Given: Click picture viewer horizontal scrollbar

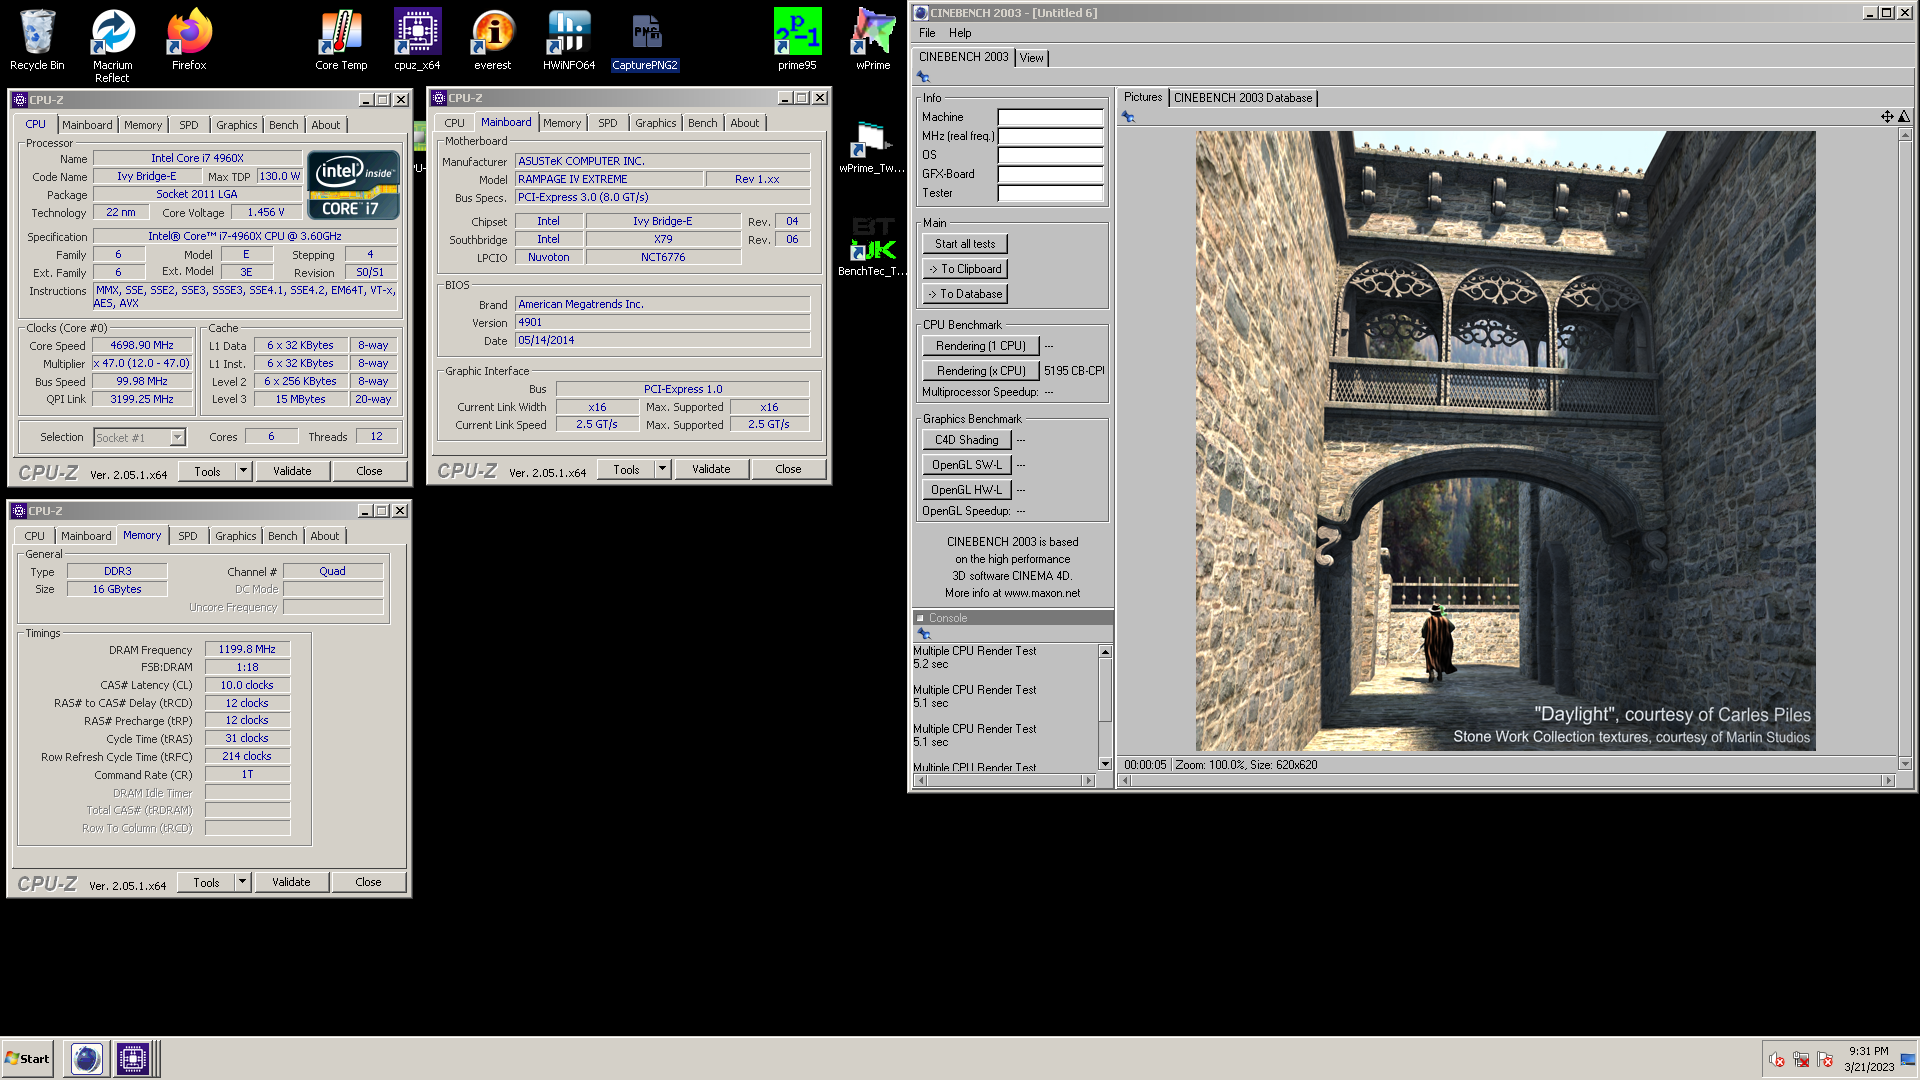Looking at the screenshot, I should (x=1506, y=781).
